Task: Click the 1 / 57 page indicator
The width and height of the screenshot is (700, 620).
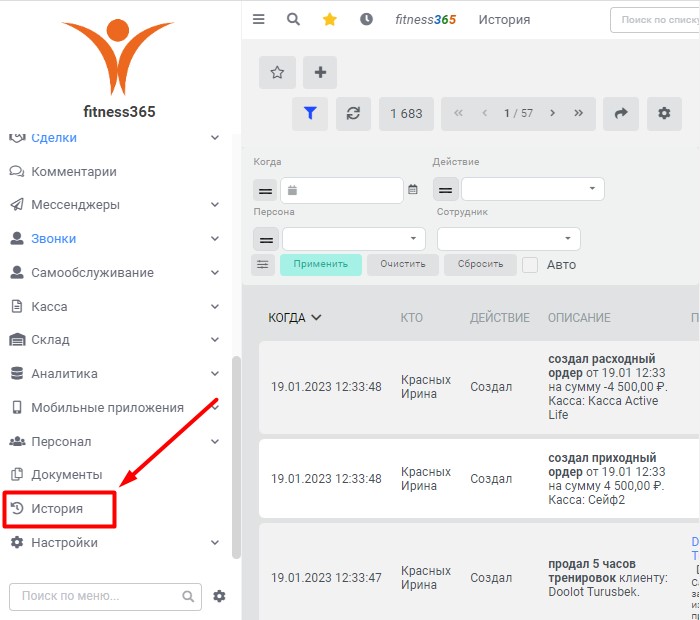Action: [x=518, y=113]
